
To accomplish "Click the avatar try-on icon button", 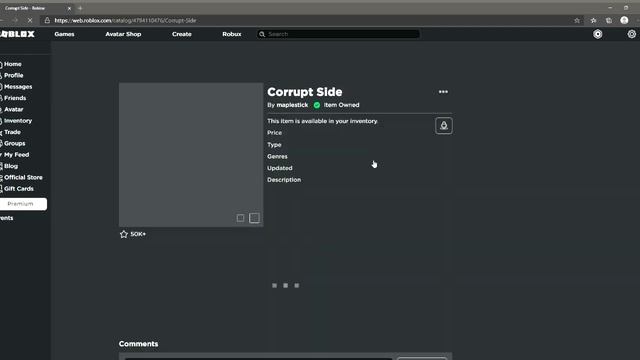I will 444,126.
